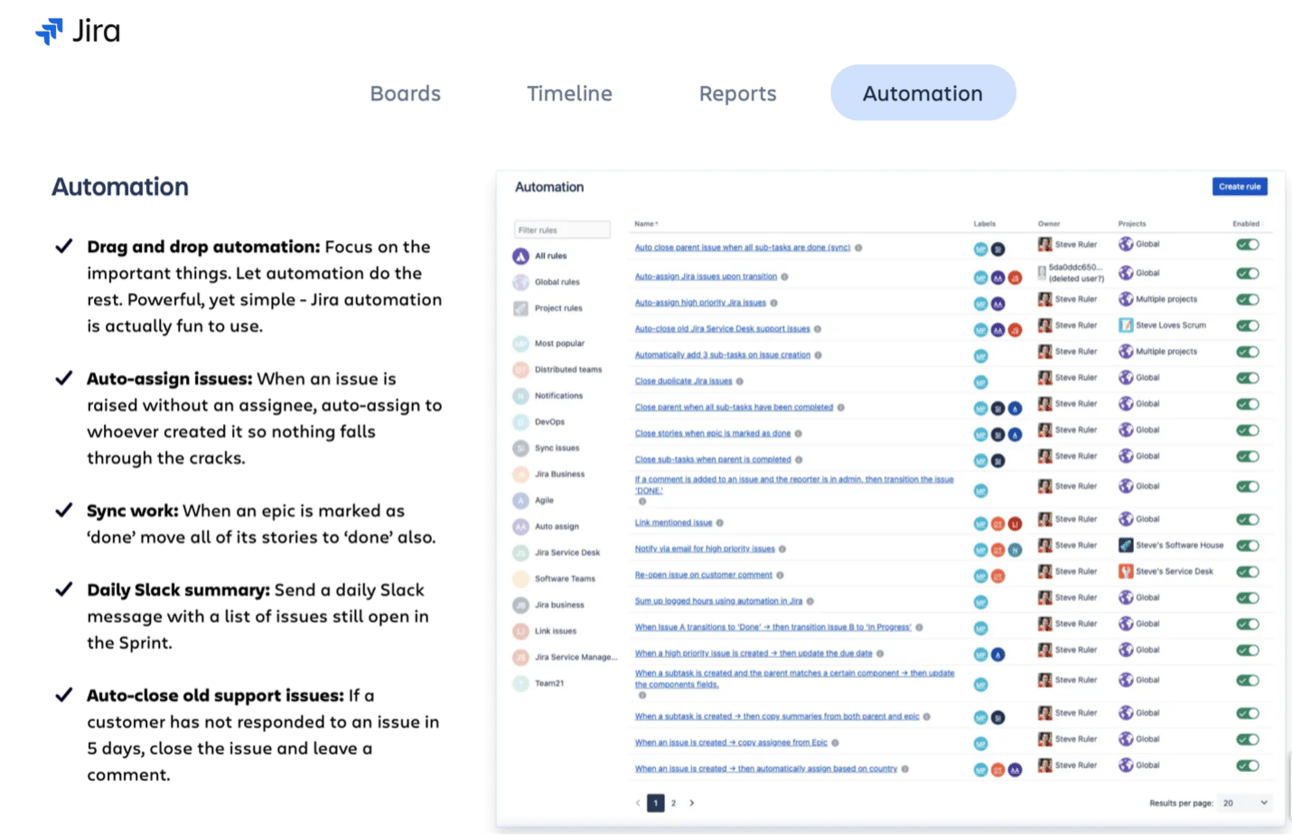This screenshot has width=1292, height=836.
Task: Switch to the Reports tab
Action: tap(738, 93)
